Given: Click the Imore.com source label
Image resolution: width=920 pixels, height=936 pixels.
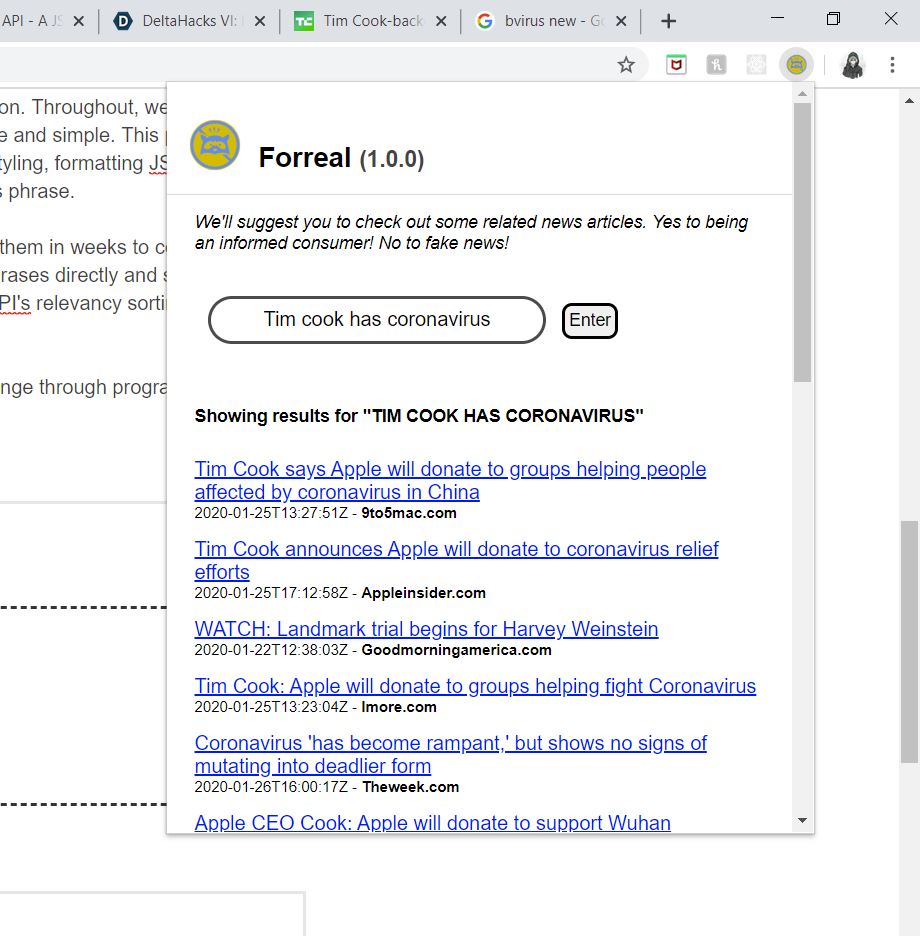Looking at the screenshot, I should pos(399,707).
